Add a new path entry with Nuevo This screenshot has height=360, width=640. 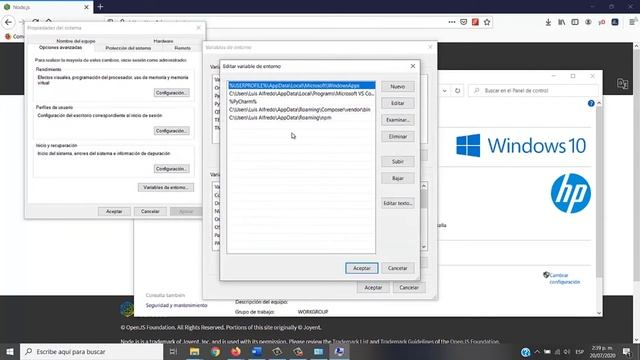pos(398,87)
